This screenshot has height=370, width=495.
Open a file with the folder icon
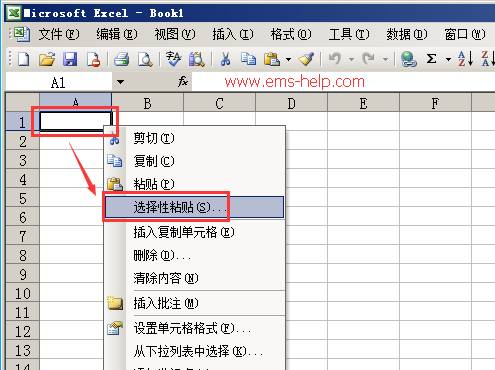point(47,59)
